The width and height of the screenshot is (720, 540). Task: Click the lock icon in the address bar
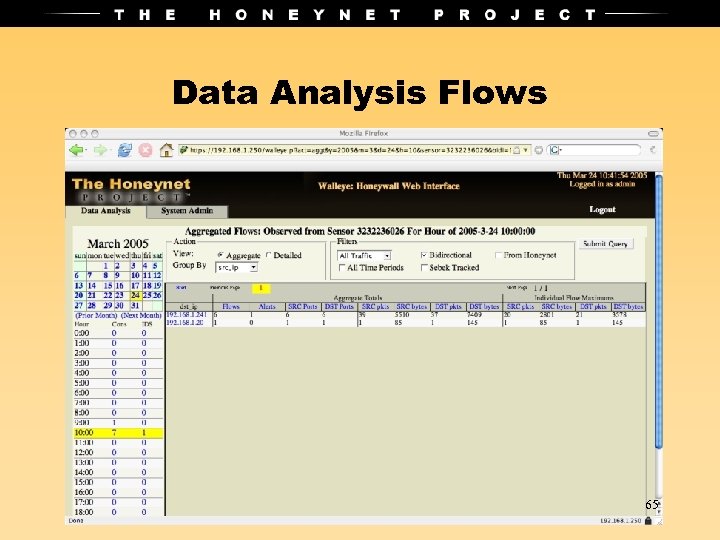(517, 150)
